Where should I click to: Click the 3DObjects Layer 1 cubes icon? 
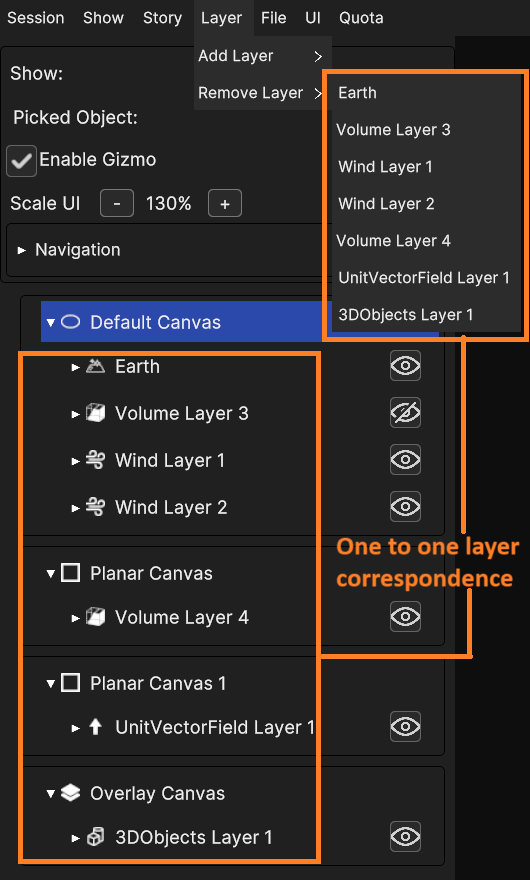click(95, 838)
